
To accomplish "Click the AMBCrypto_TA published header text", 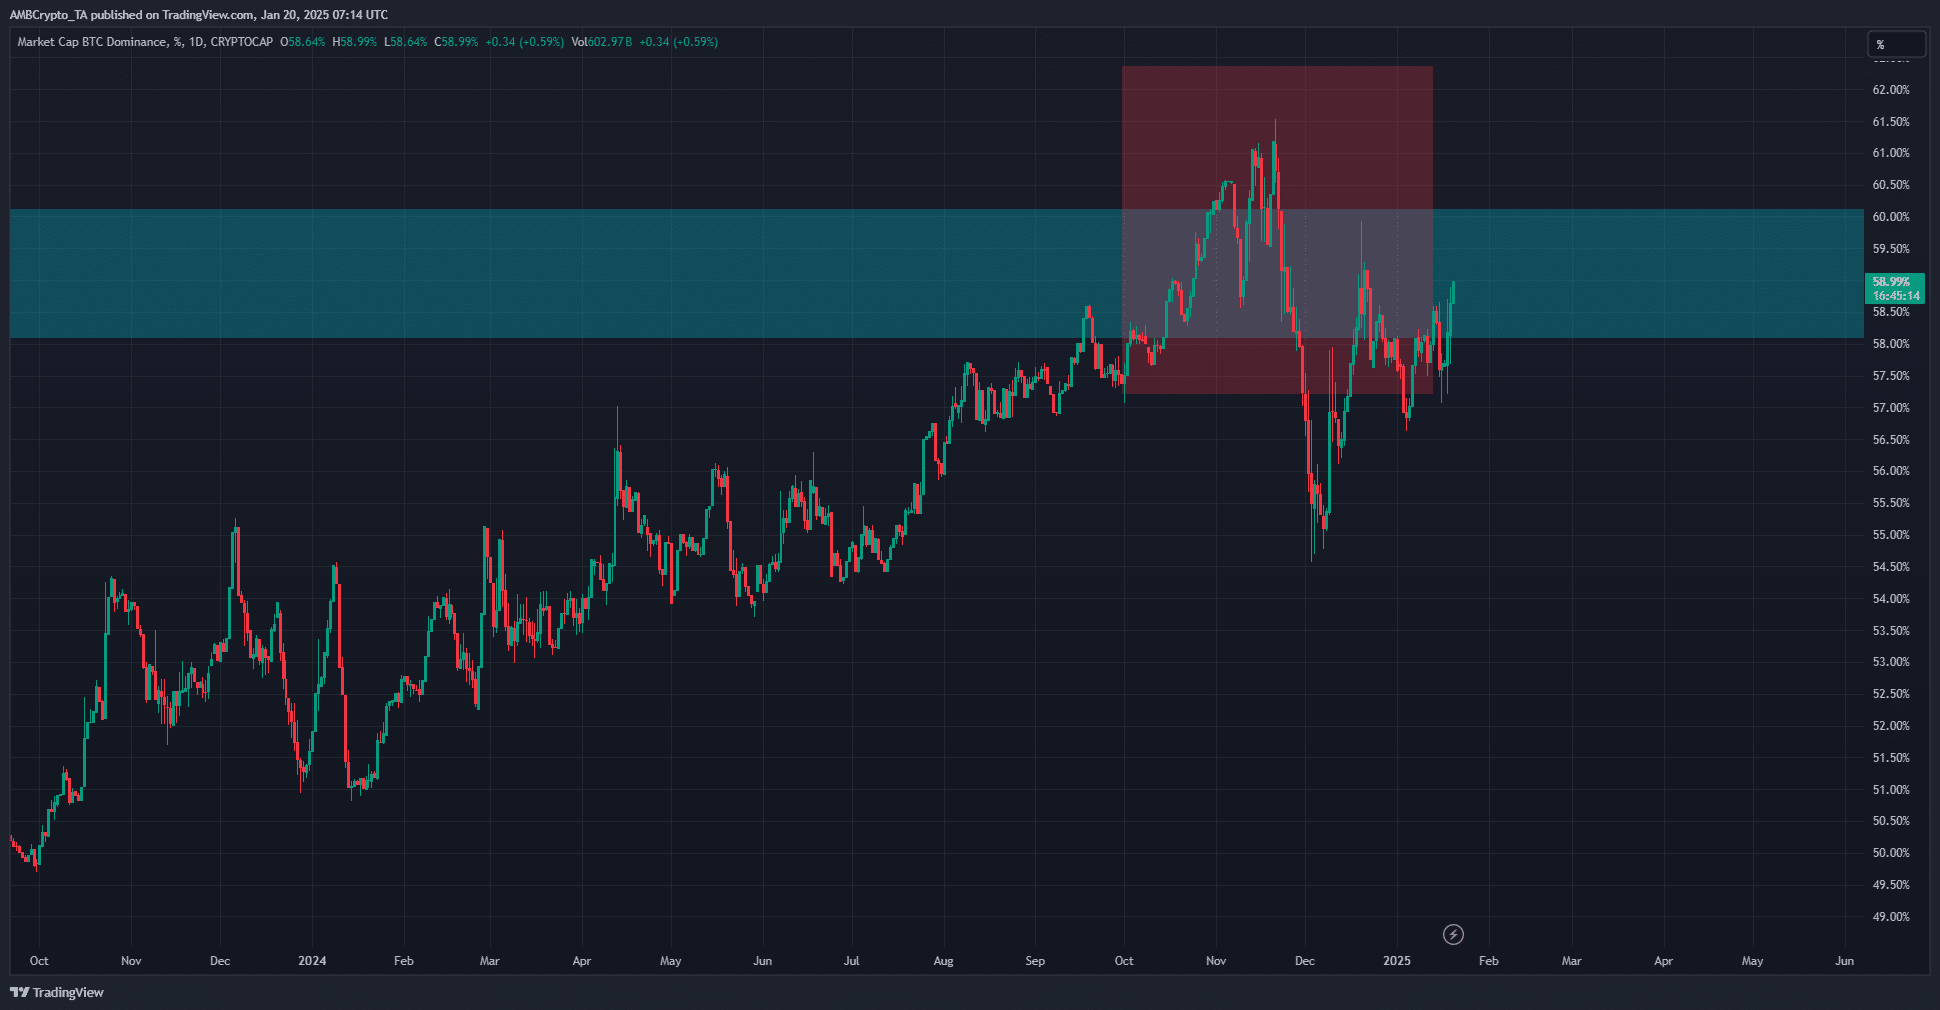I will pos(199,15).
